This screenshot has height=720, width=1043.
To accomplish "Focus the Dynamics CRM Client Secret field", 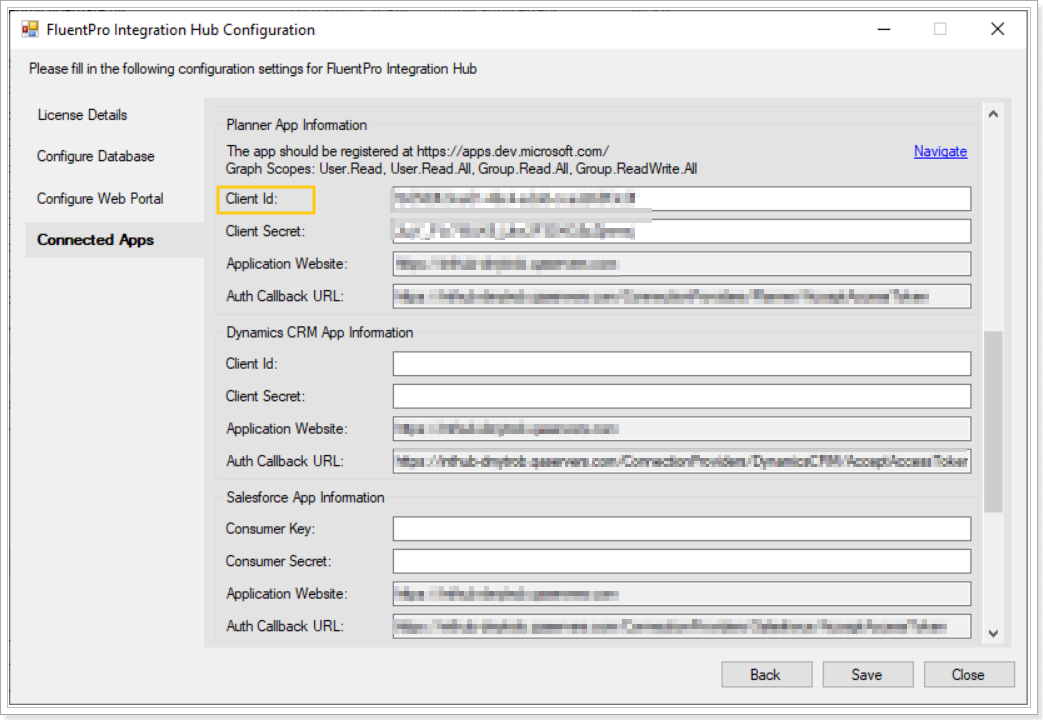I will [x=681, y=396].
